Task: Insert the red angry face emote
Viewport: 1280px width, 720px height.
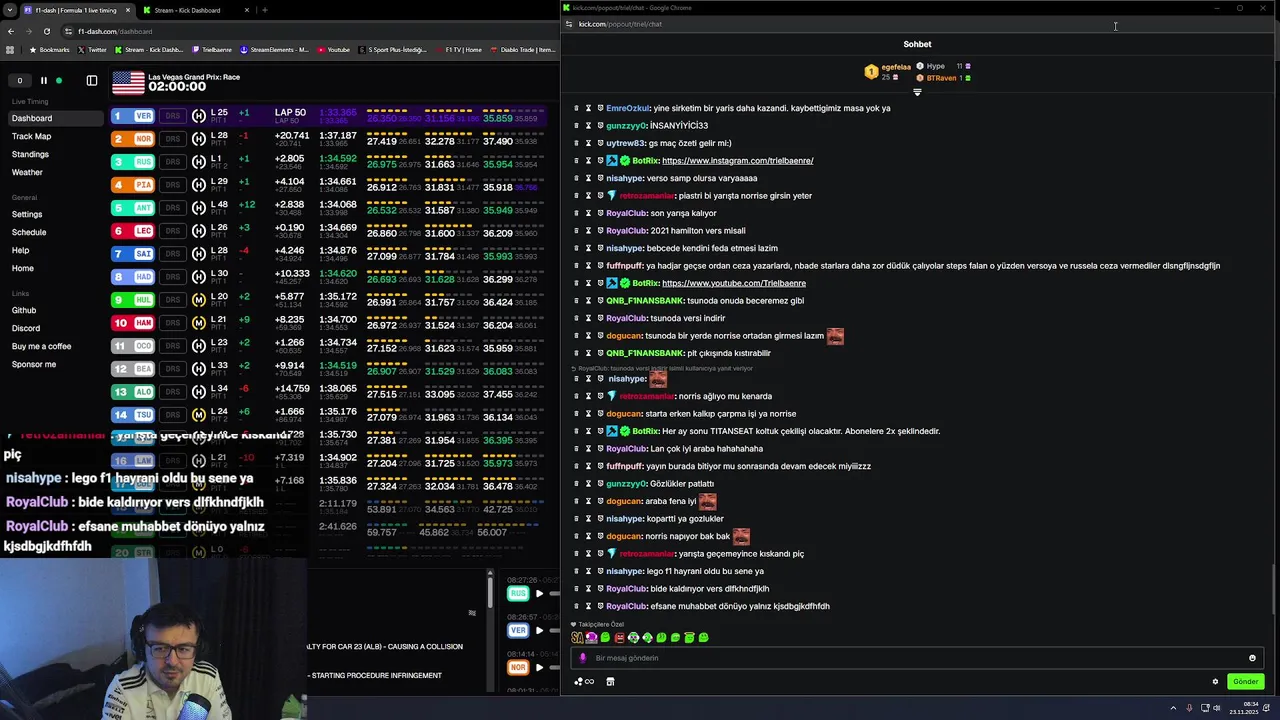Action: 619,638
